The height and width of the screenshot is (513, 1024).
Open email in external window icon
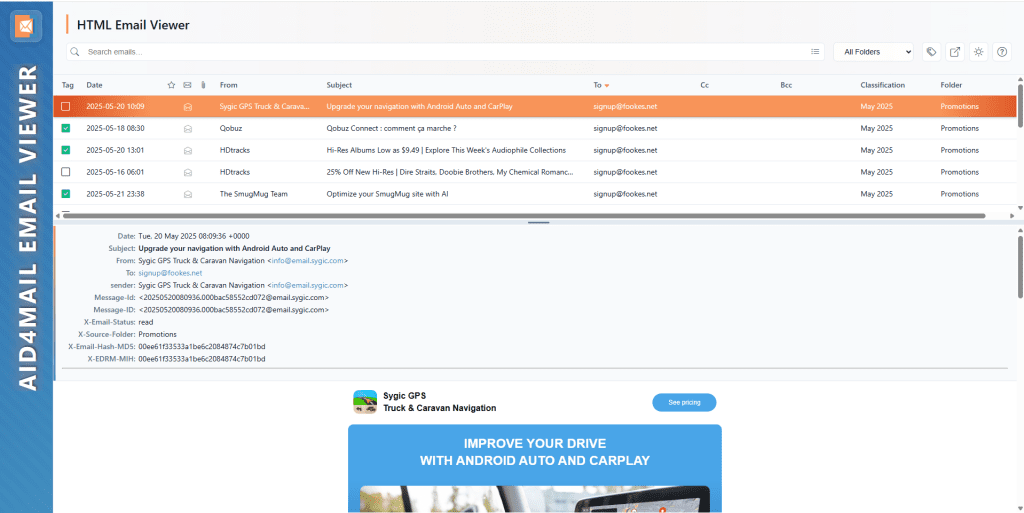(x=955, y=52)
